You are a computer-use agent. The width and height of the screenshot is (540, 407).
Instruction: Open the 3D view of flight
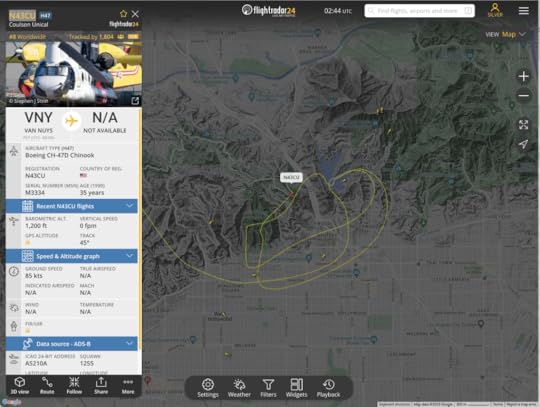(x=20, y=386)
